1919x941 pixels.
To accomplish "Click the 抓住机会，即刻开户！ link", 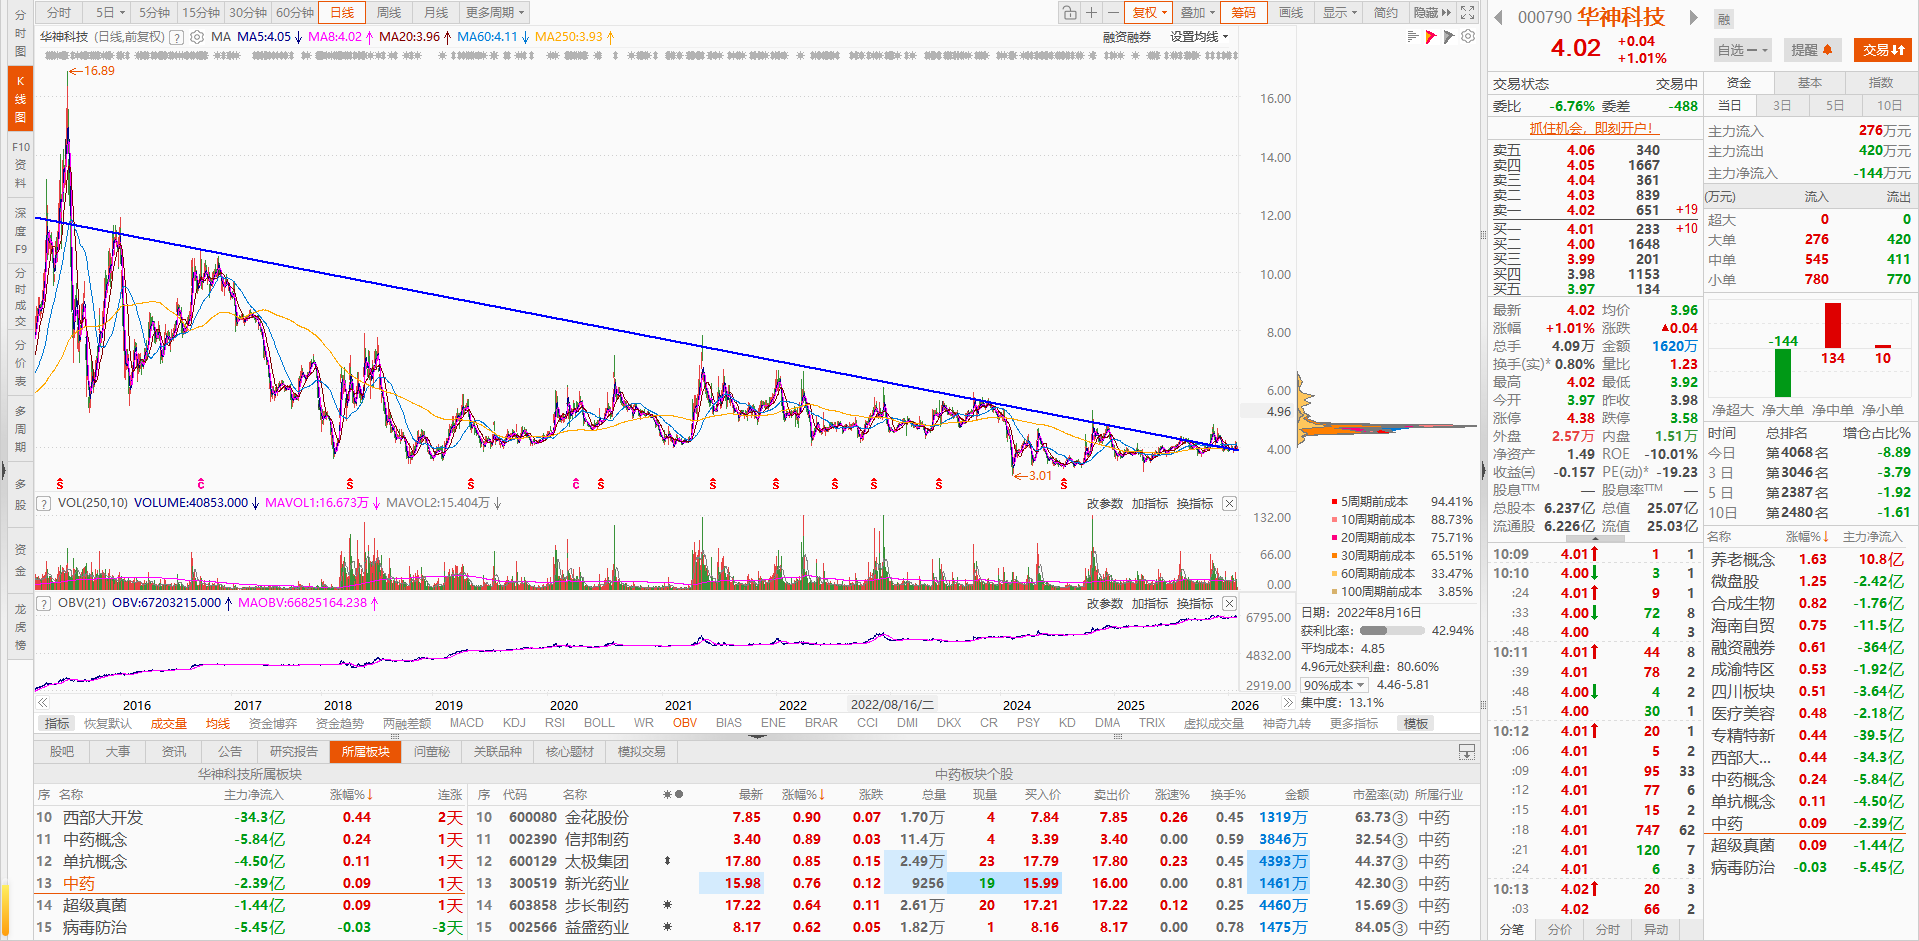I will point(1594,128).
